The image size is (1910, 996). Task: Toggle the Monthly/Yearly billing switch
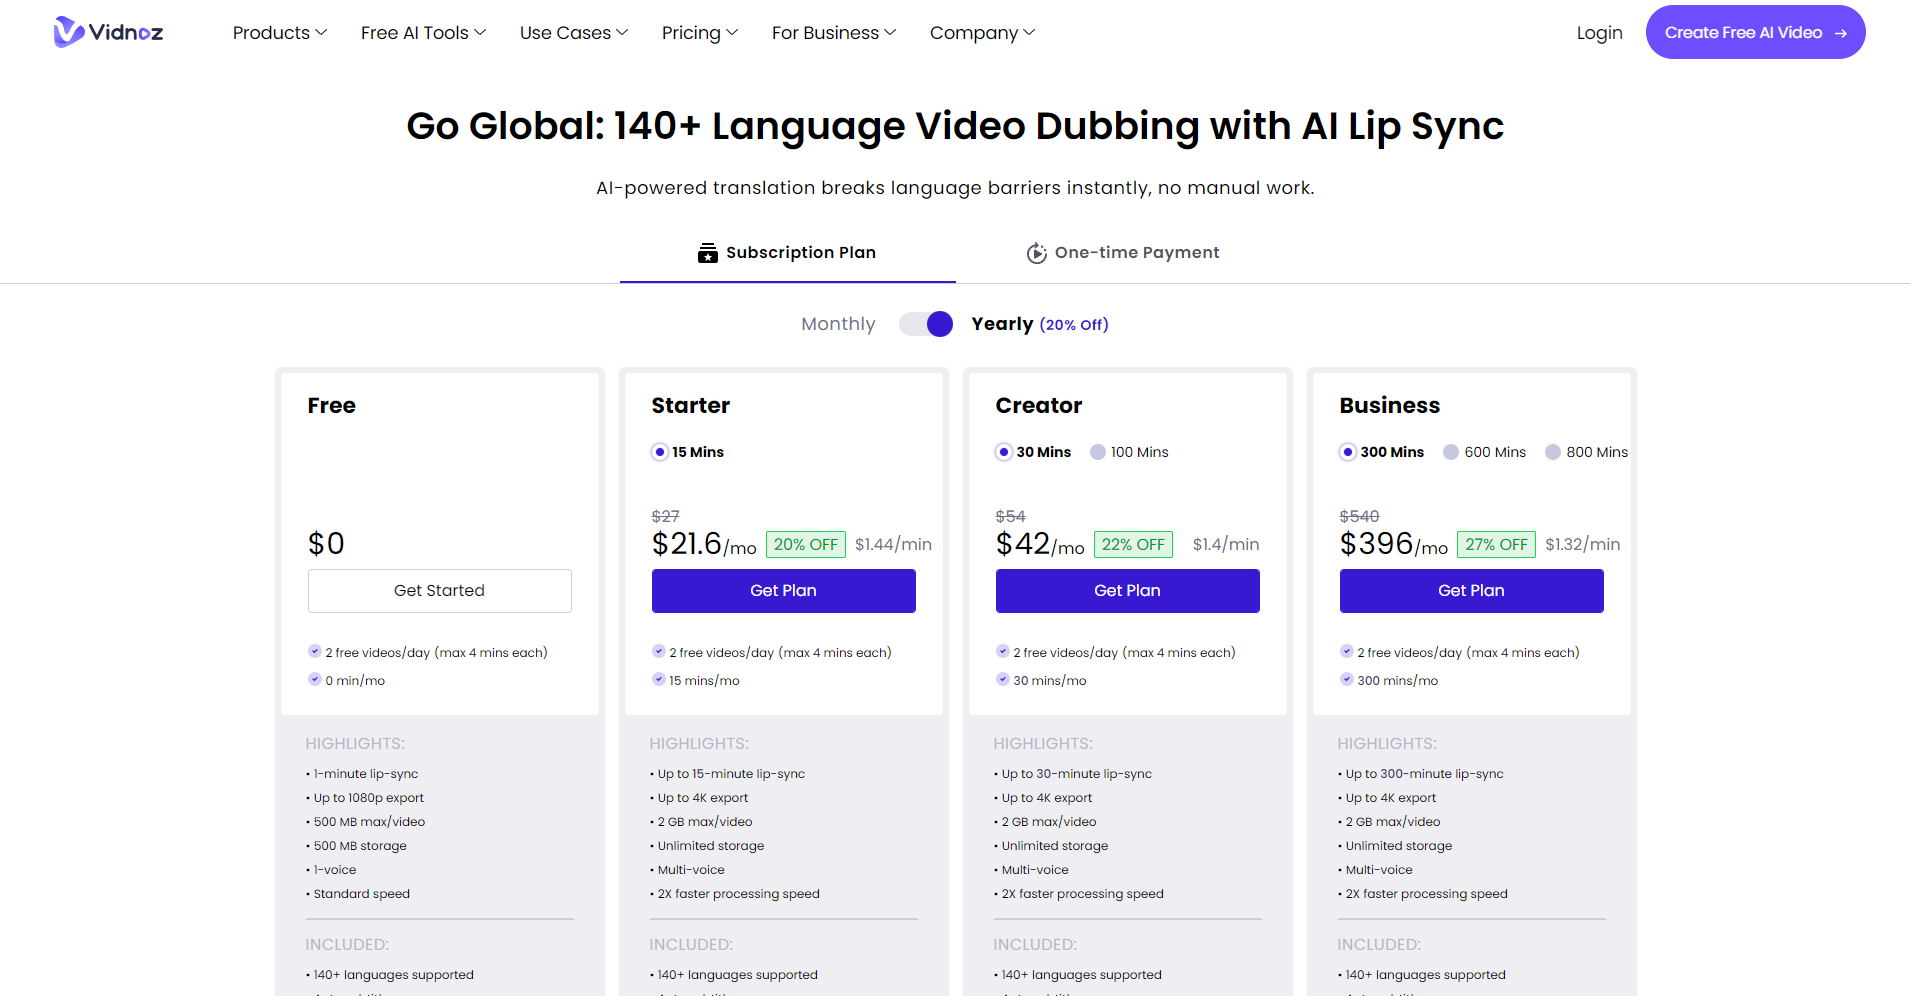(926, 324)
